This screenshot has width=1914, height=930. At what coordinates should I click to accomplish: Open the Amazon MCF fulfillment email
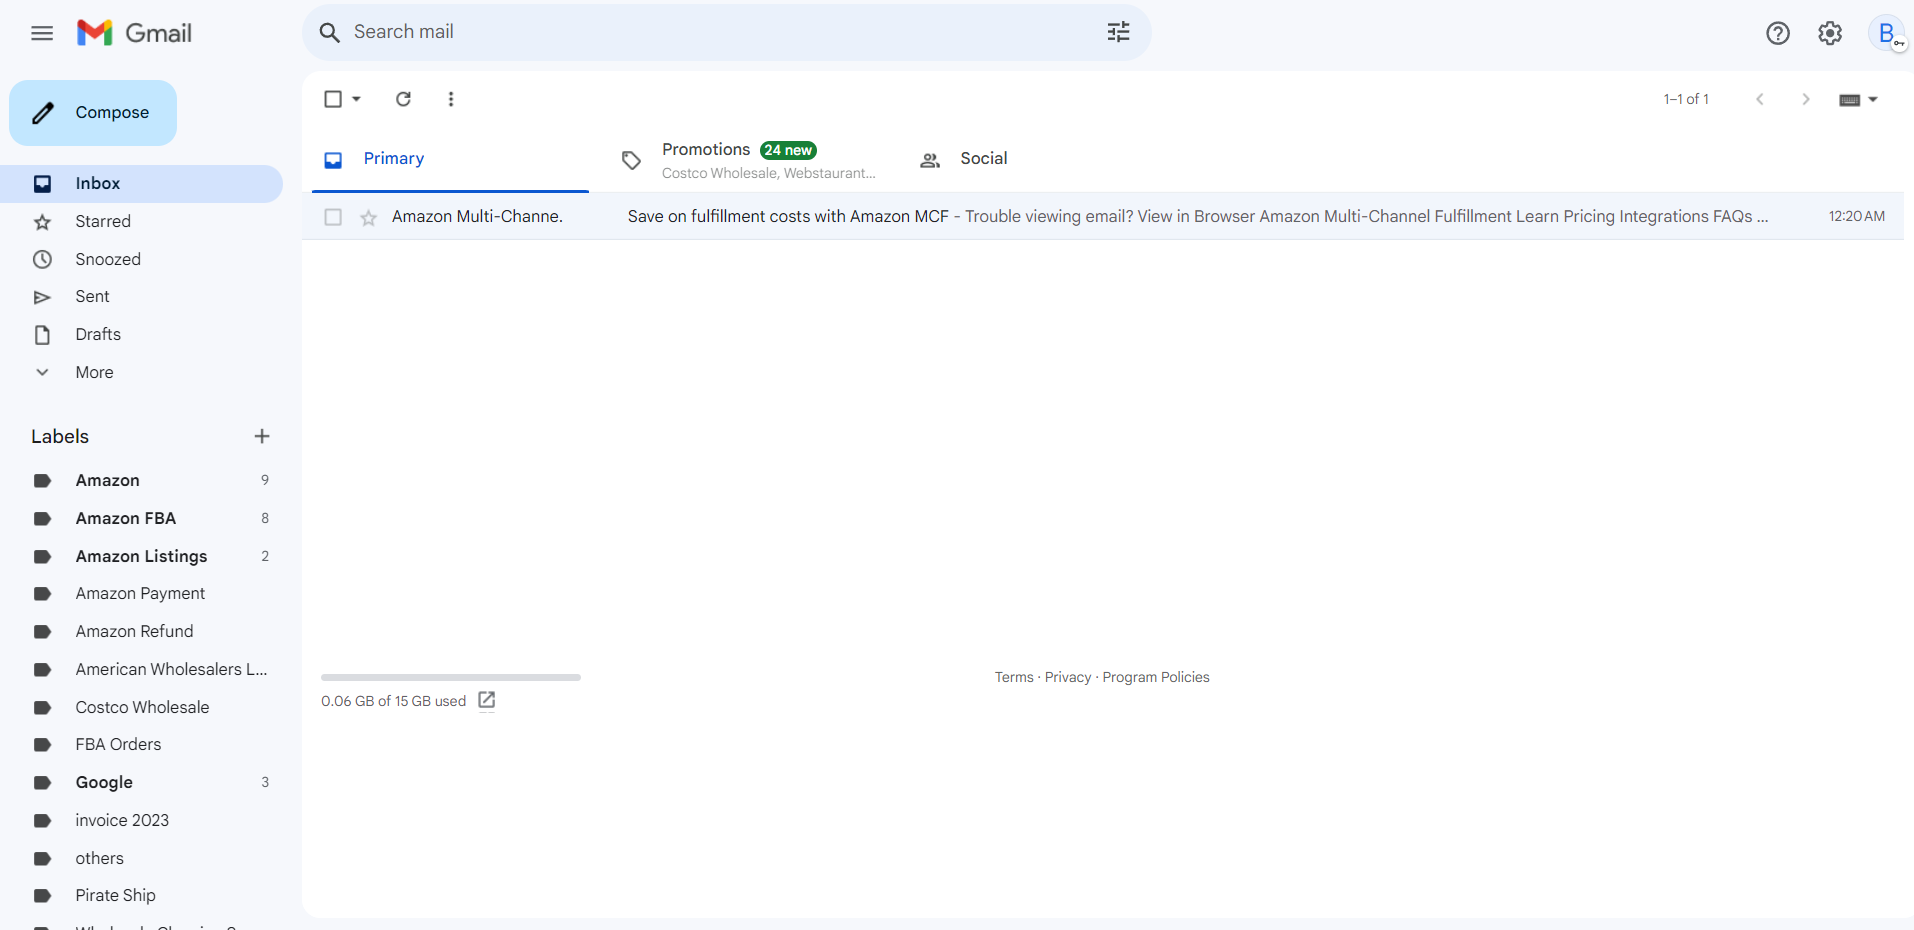(1103, 217)
